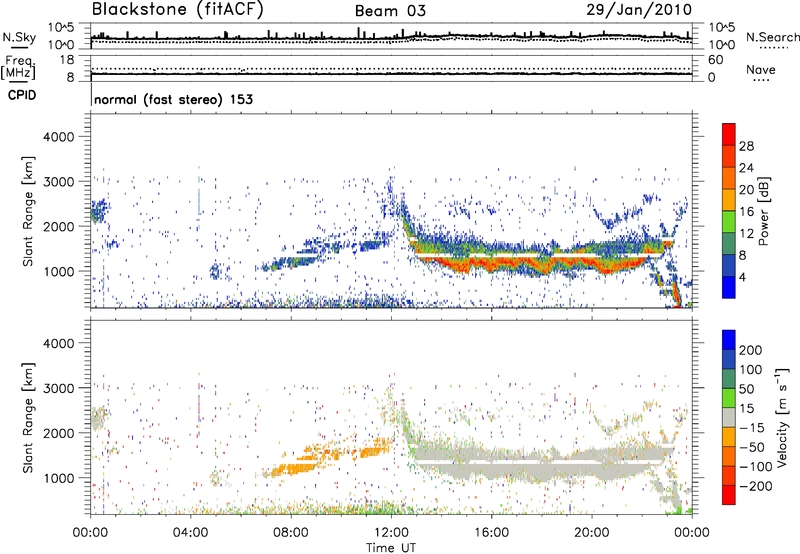Click the '60' Nave axis tick
Image resolution: width=800 pixels, height=554 pixels.
tap(715, 60)
